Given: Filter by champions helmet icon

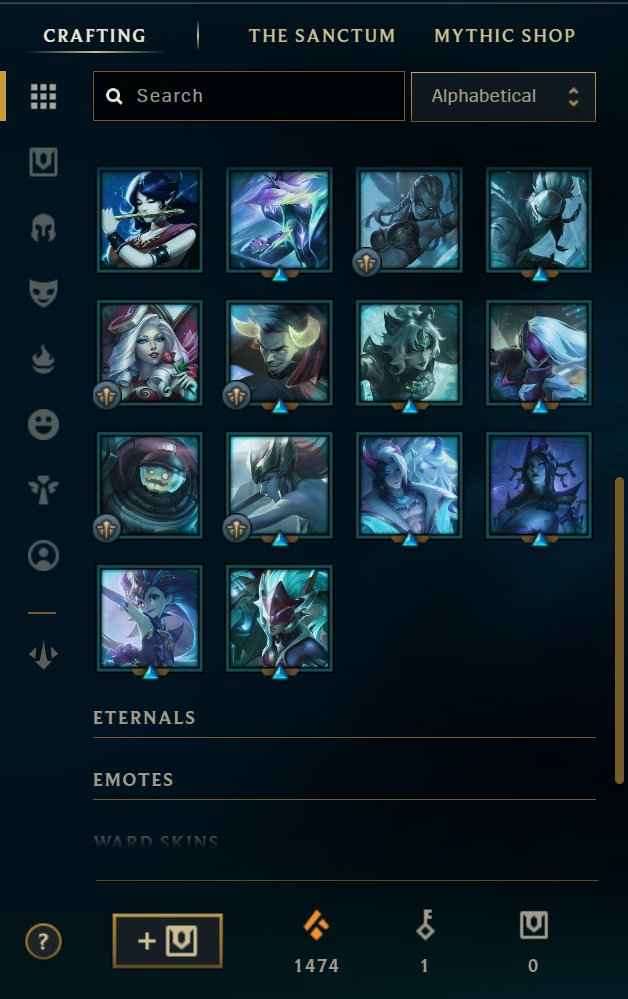Looking at the screenshot, I should [x=43, y=228].
